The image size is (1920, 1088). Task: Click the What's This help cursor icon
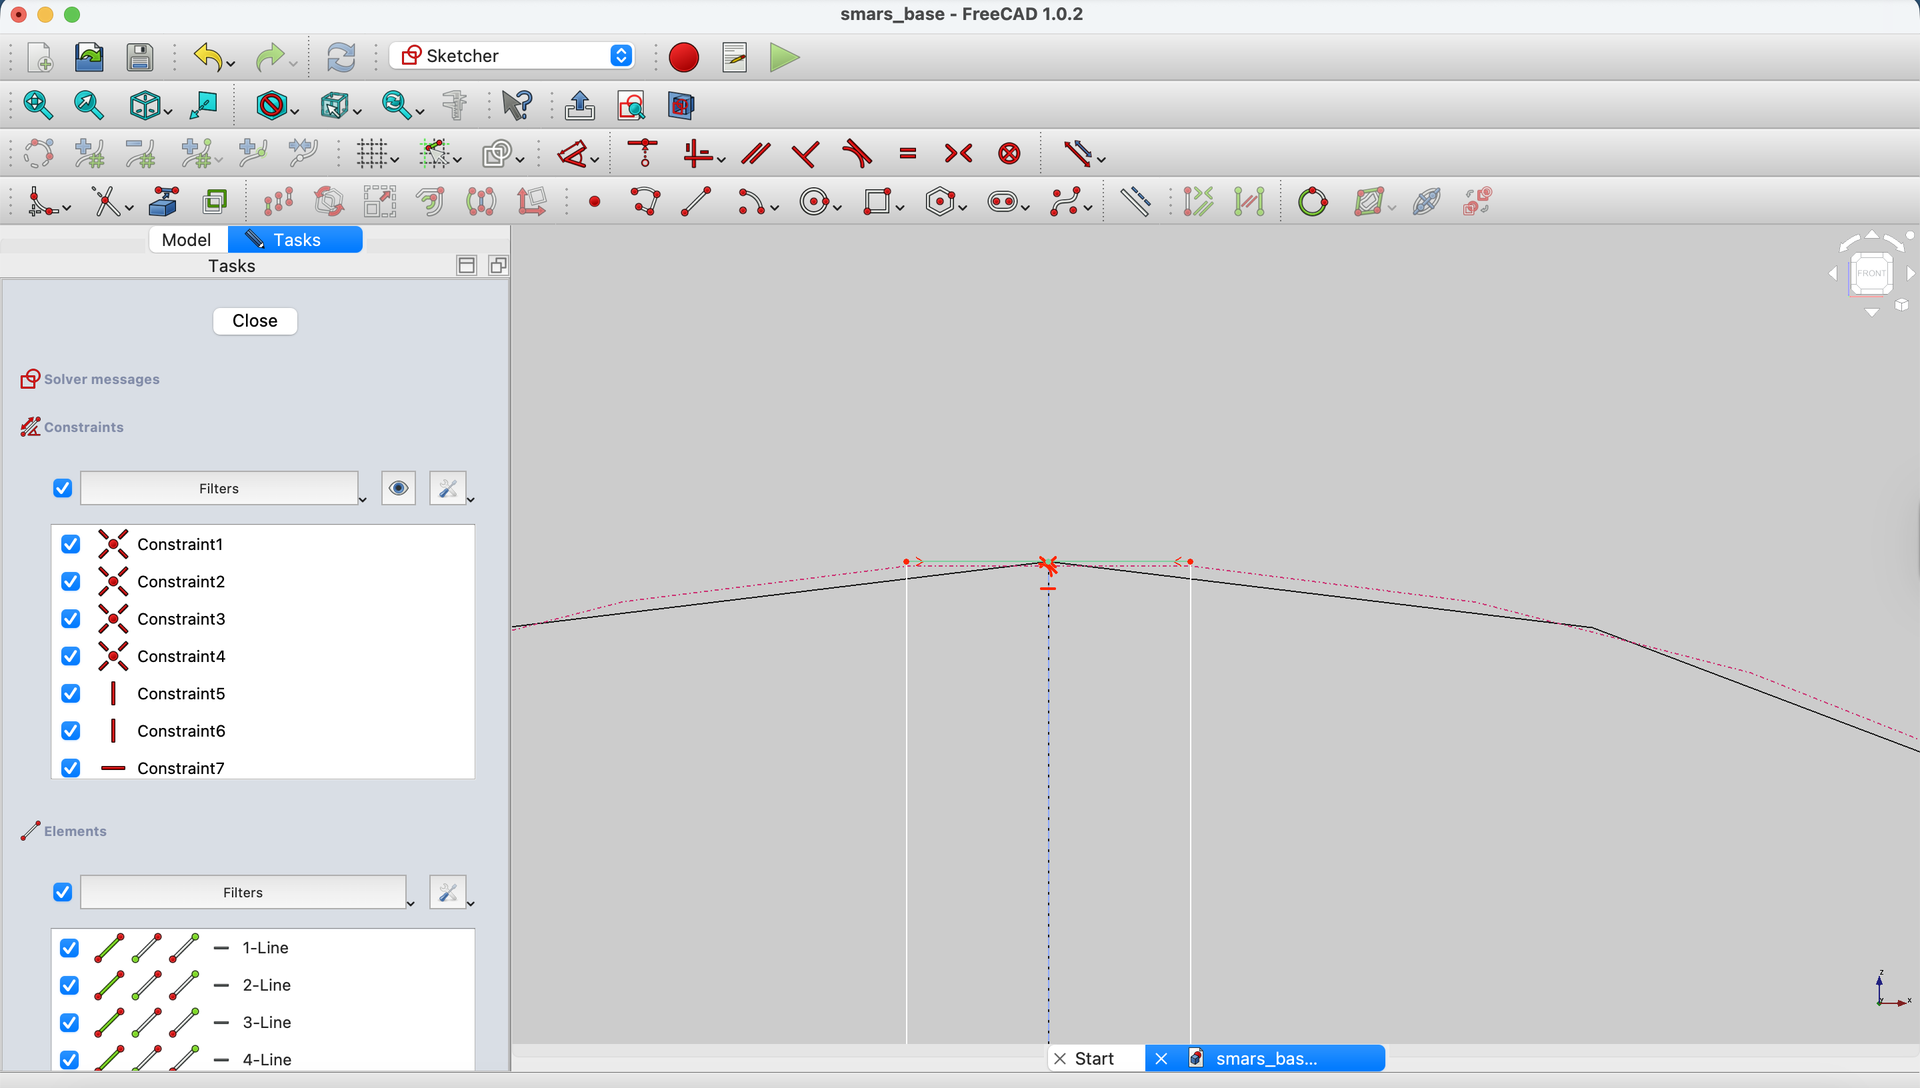pyautogui.click(x=517, y=105)
